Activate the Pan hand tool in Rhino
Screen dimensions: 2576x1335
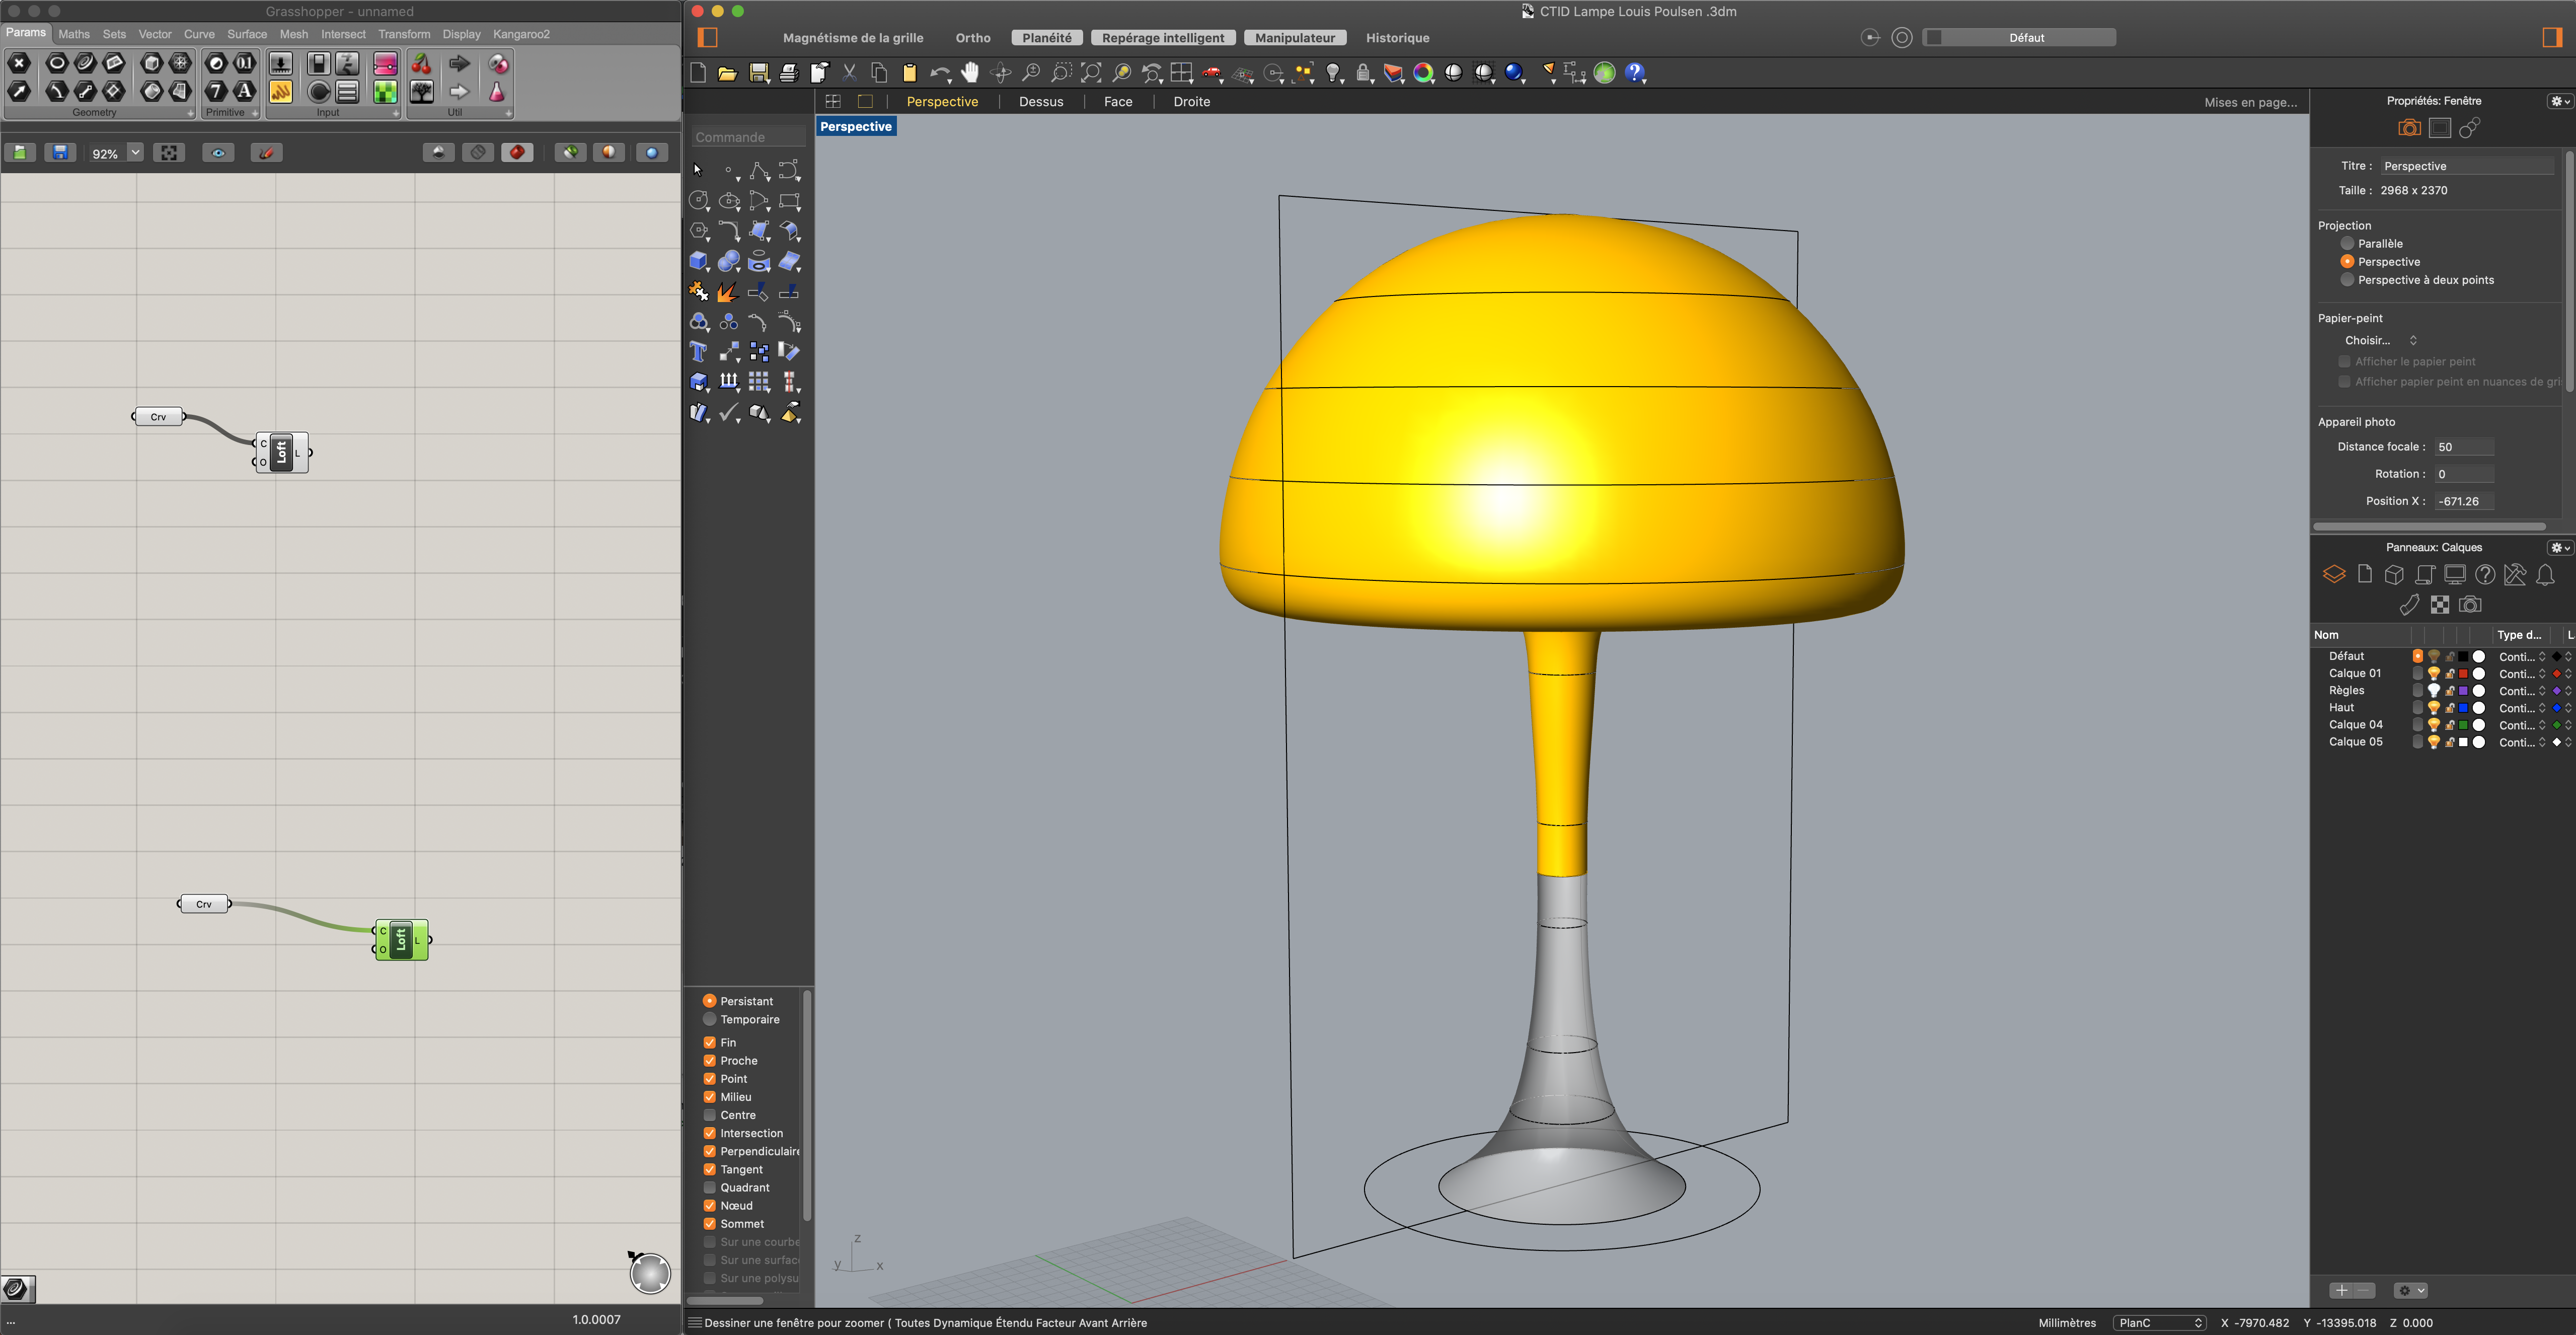(970, 72)
